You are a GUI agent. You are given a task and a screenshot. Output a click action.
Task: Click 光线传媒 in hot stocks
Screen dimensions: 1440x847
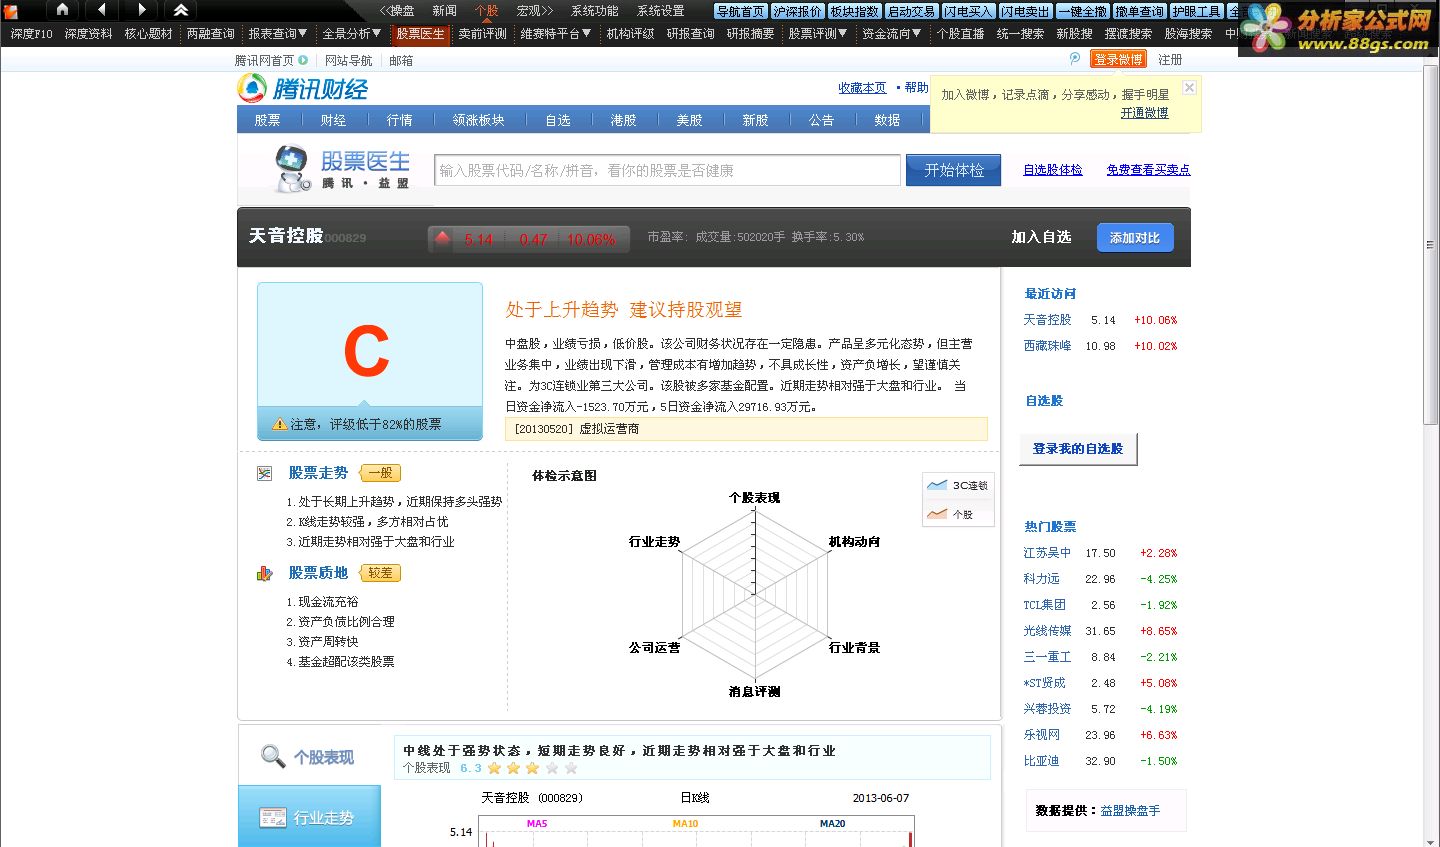(1047, 631)
